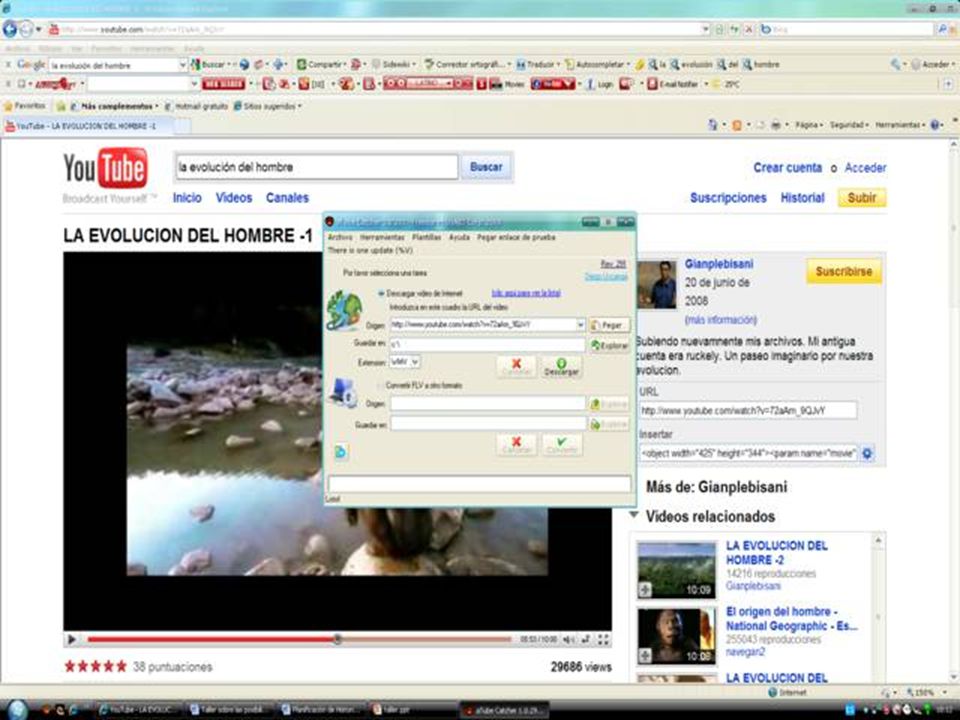This screenshot has height=720, width=960.
Task: Click the Suscripciones link
Action: point(728,198)
